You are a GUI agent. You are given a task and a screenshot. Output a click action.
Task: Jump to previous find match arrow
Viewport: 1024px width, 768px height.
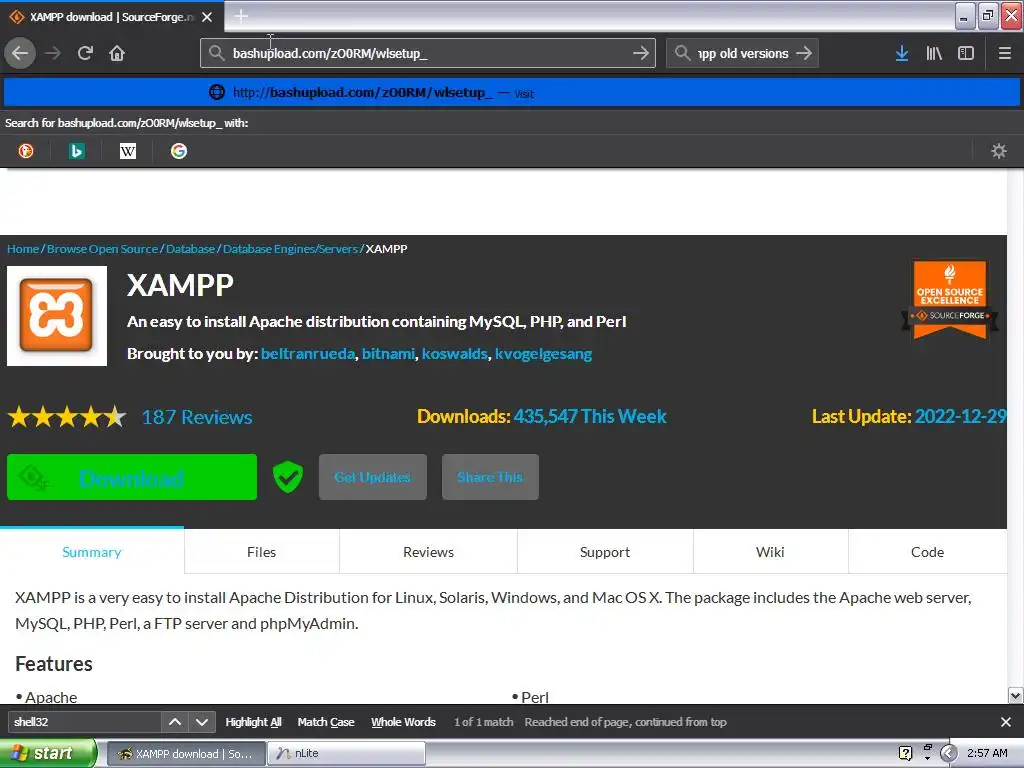pos(174,722)
